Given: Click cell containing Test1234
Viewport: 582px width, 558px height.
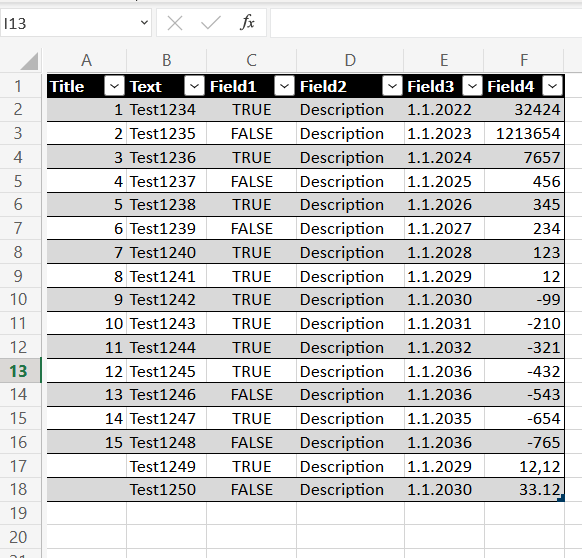Looking at the screenshot, I should click(167, 110).
